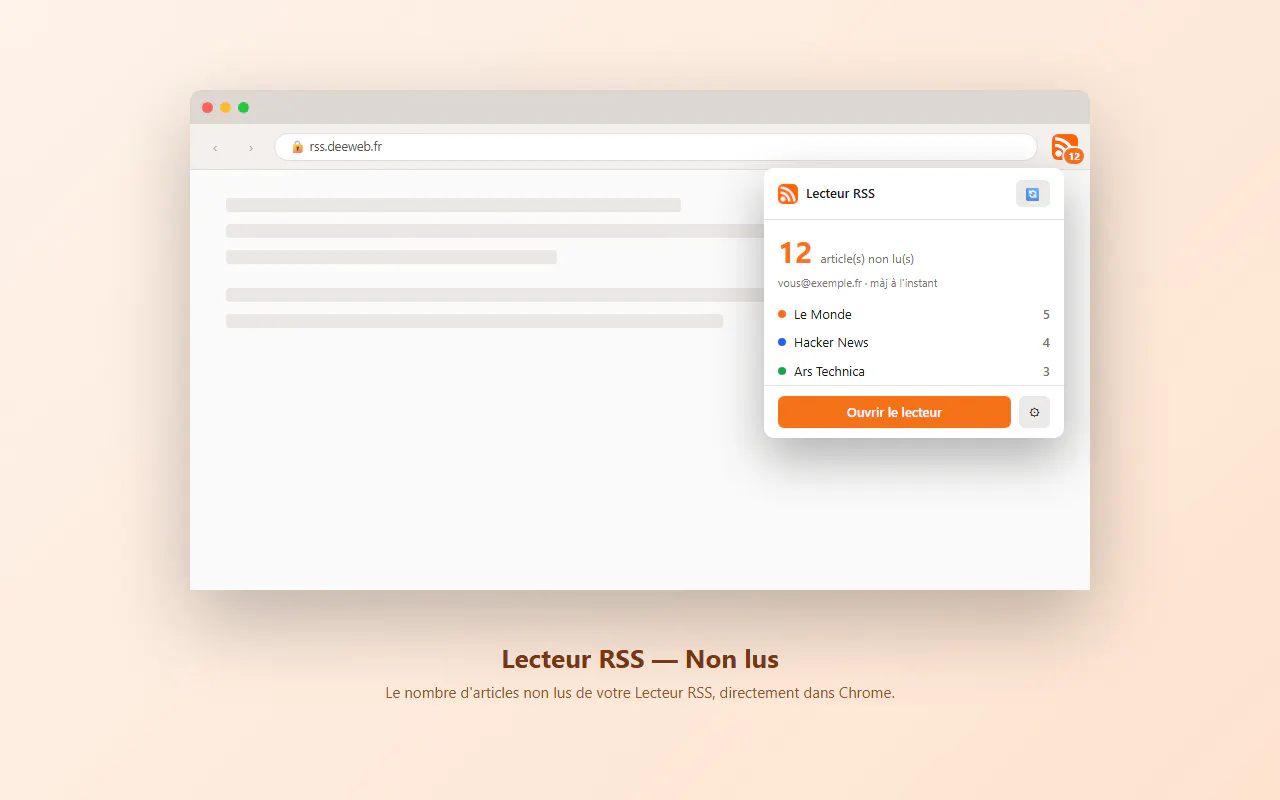Close the window with the red button

[x=208, y=108]
